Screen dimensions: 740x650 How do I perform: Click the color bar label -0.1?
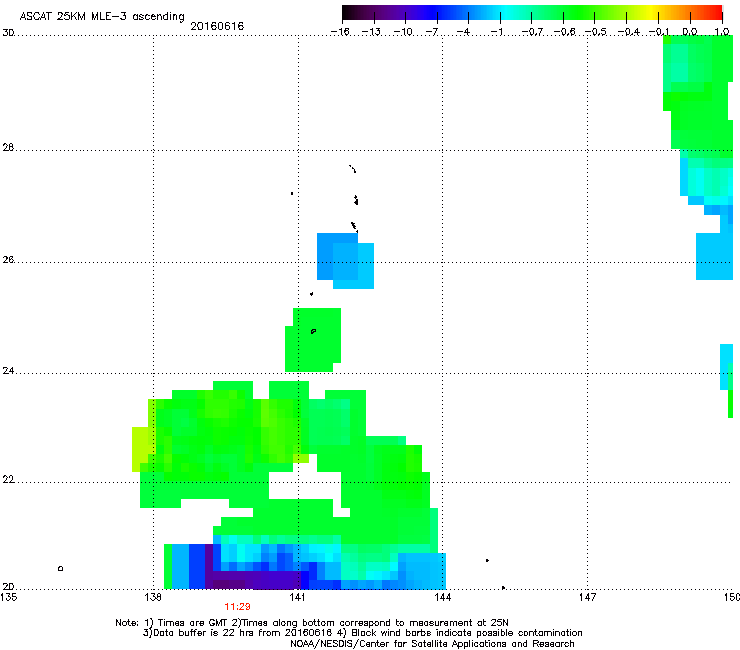[659, 32]
